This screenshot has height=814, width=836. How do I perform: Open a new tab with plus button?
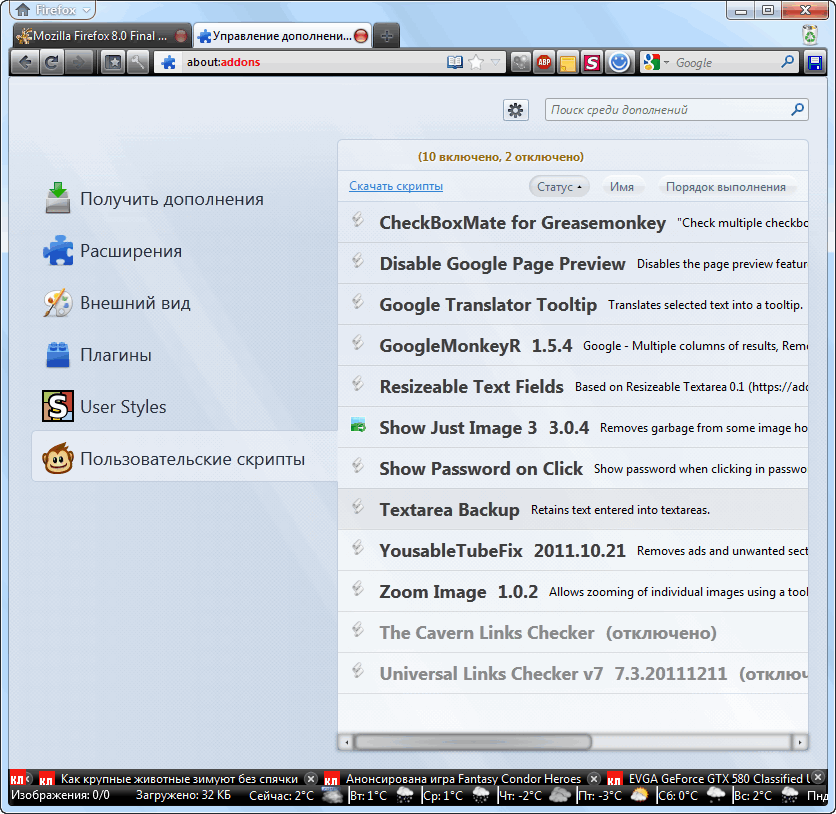tap(386, 36)
